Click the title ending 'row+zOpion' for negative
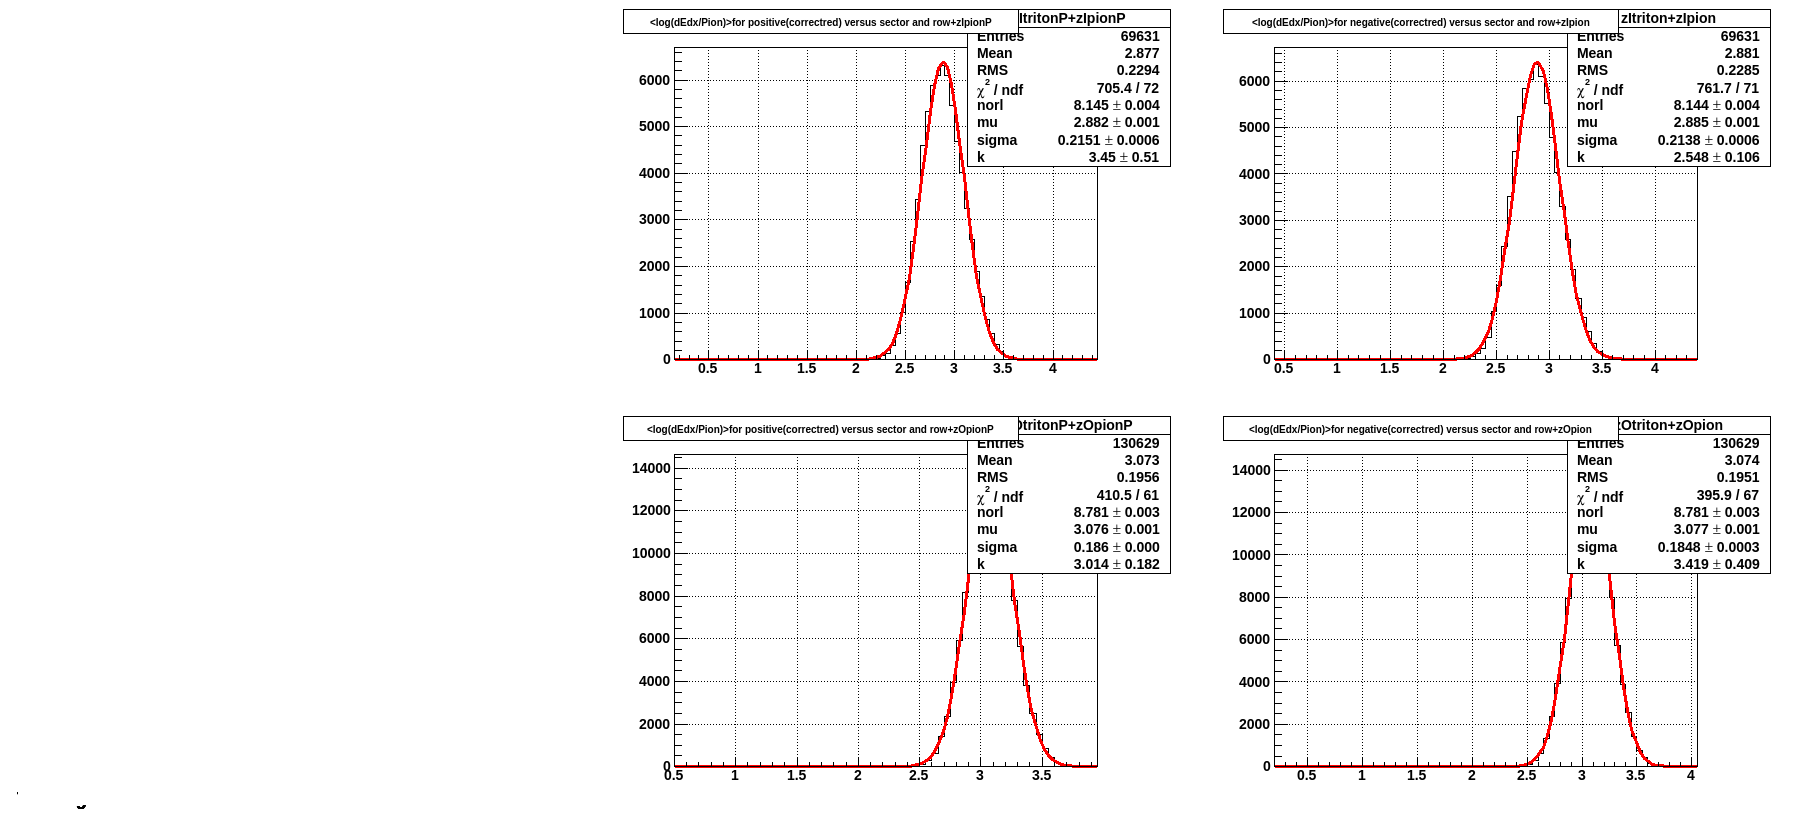The image size is (1800, 814). coord(1420,429)
